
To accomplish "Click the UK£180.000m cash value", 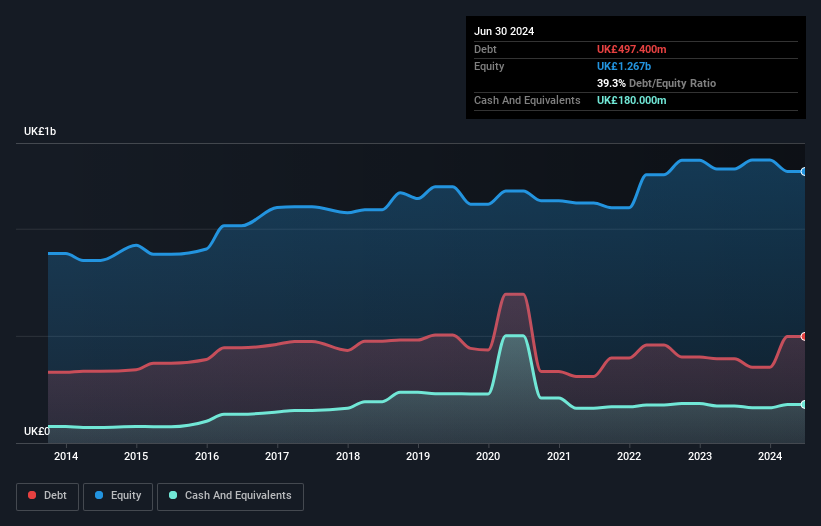I will pyautogui.click(x=631, y=100).
